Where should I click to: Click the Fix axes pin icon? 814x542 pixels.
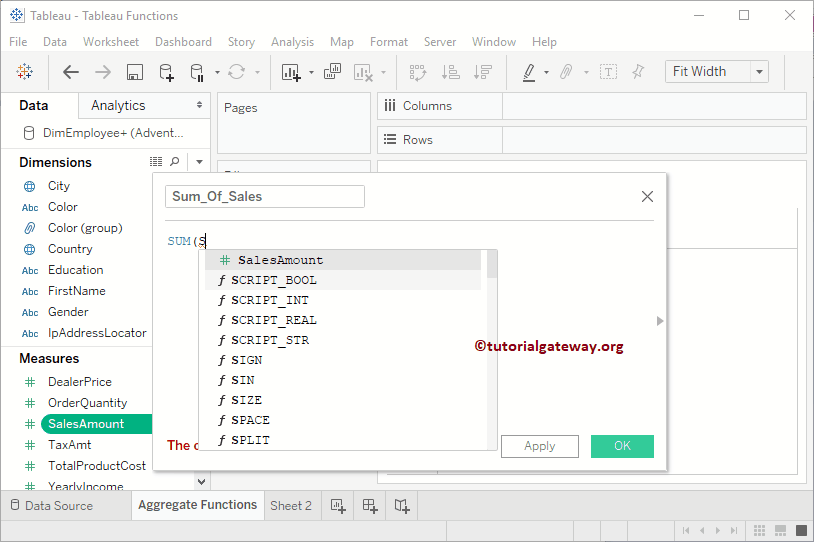coord(638,72)
